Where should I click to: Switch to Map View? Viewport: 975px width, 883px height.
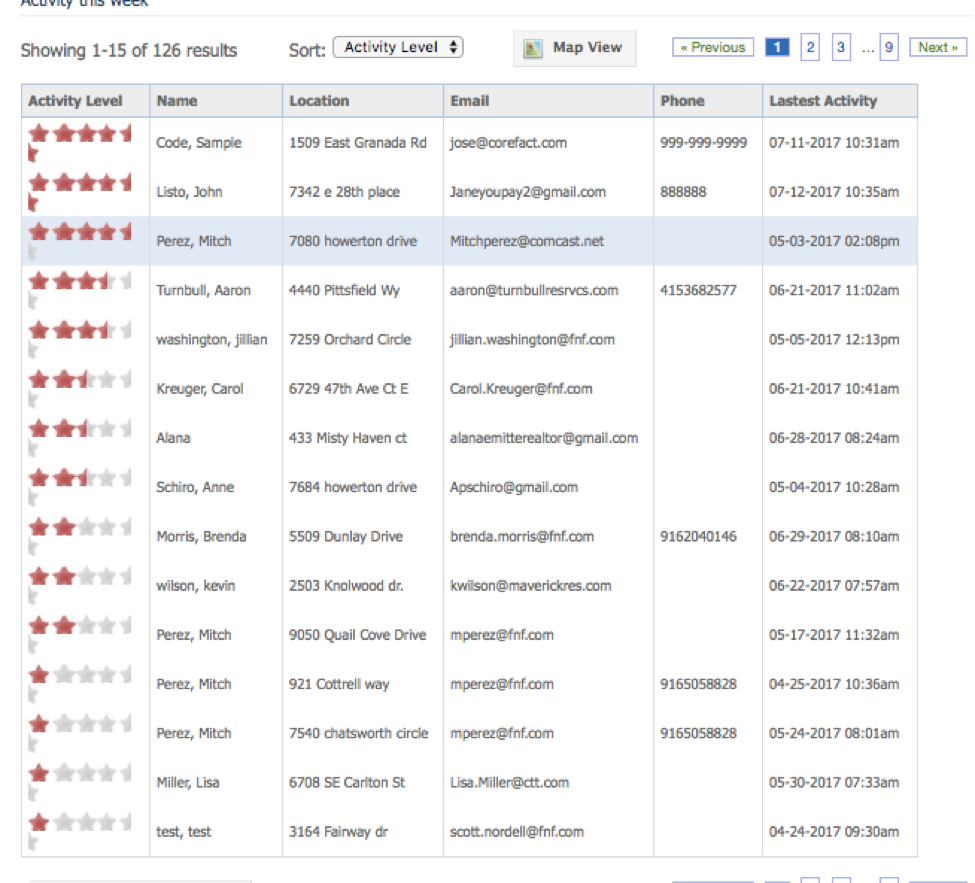pos(575,48)
